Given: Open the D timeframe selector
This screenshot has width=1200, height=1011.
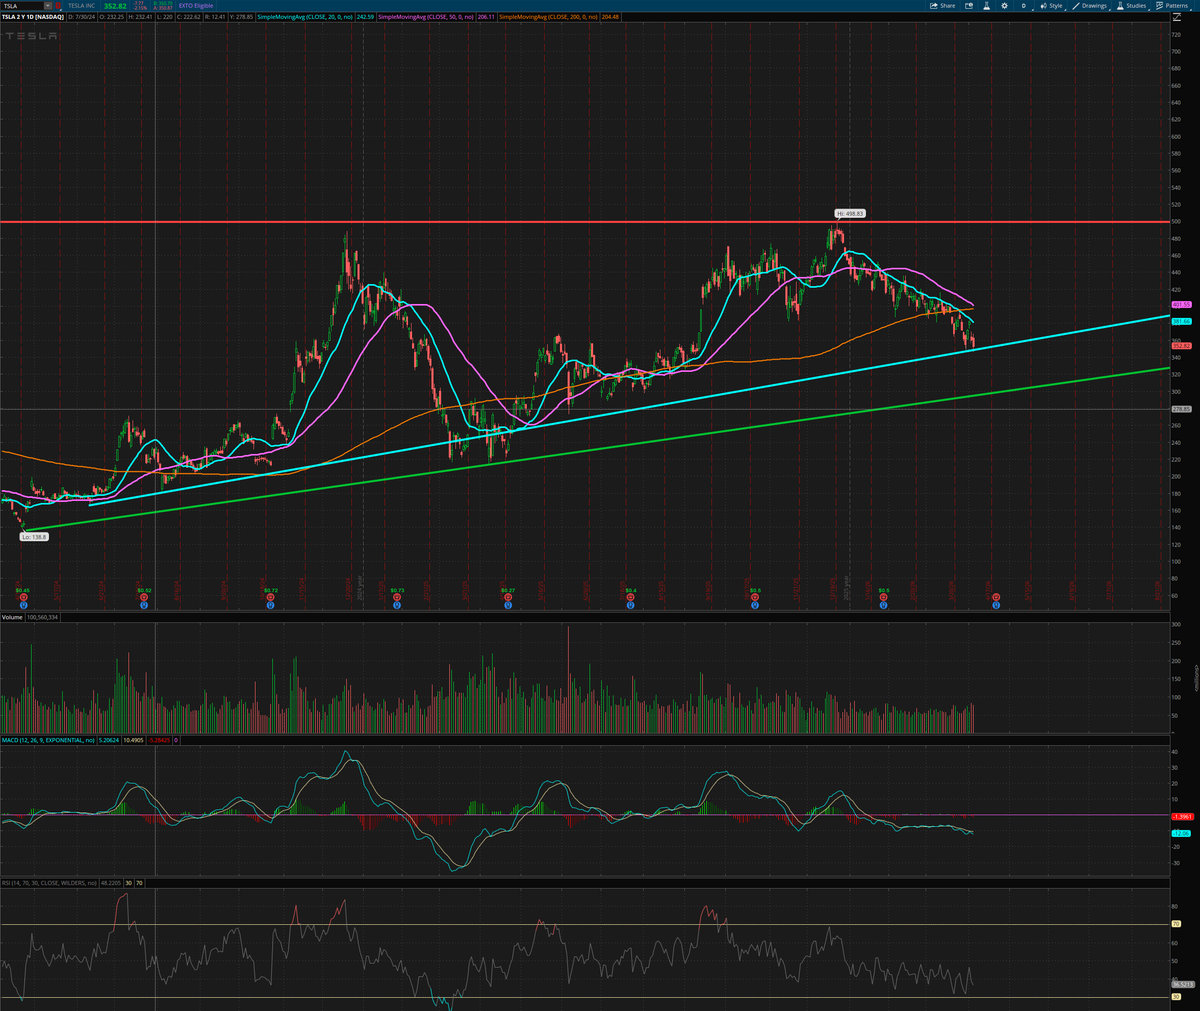Looking at the screenshot, I should [1024, 5].
